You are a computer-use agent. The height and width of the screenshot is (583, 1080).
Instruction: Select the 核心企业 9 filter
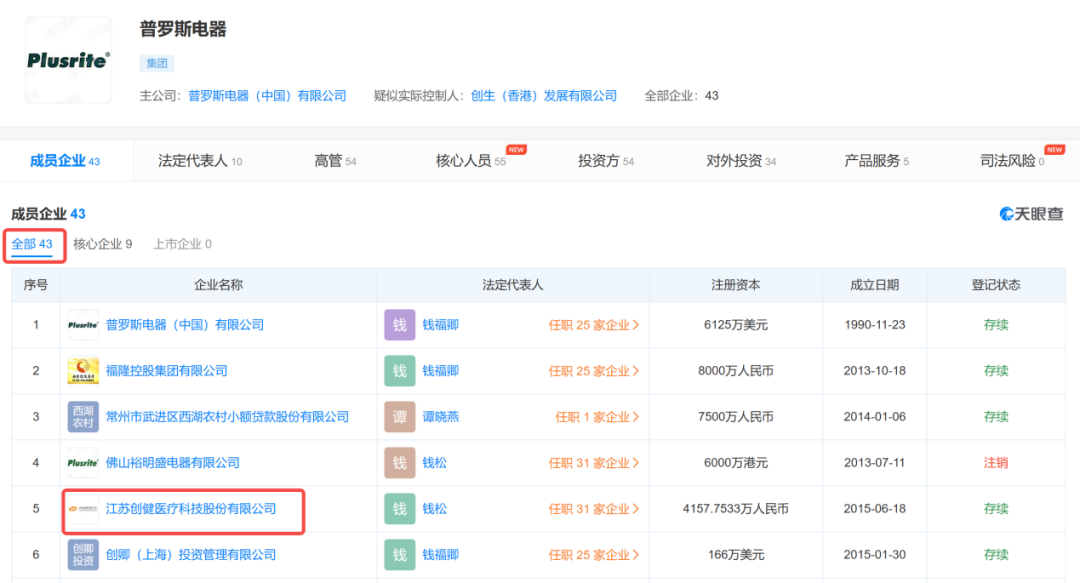[103, 244]
